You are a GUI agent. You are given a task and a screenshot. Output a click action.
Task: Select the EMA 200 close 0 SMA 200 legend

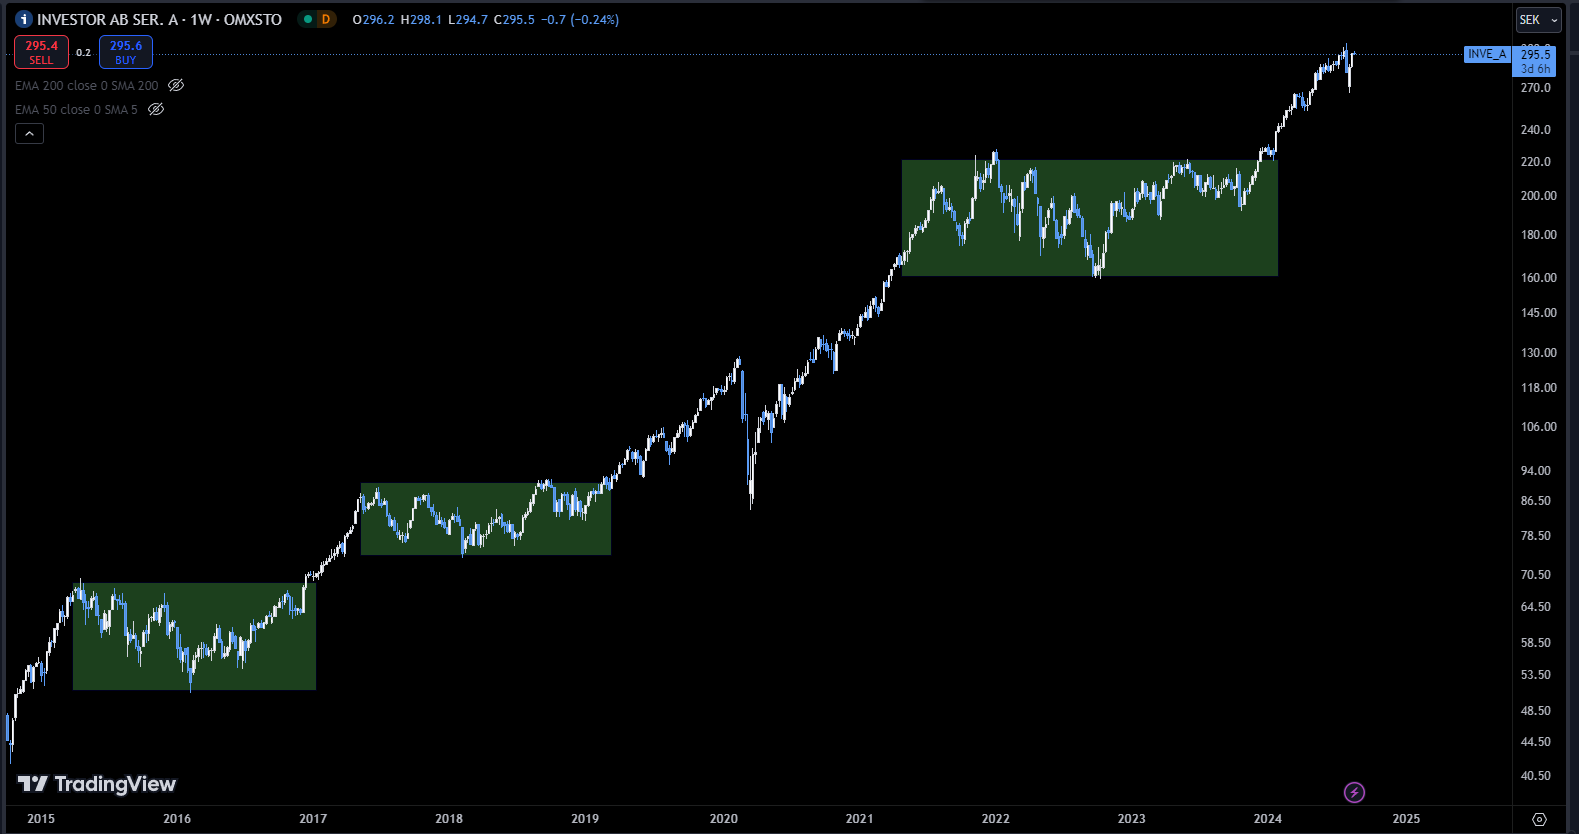coord(87,86)
